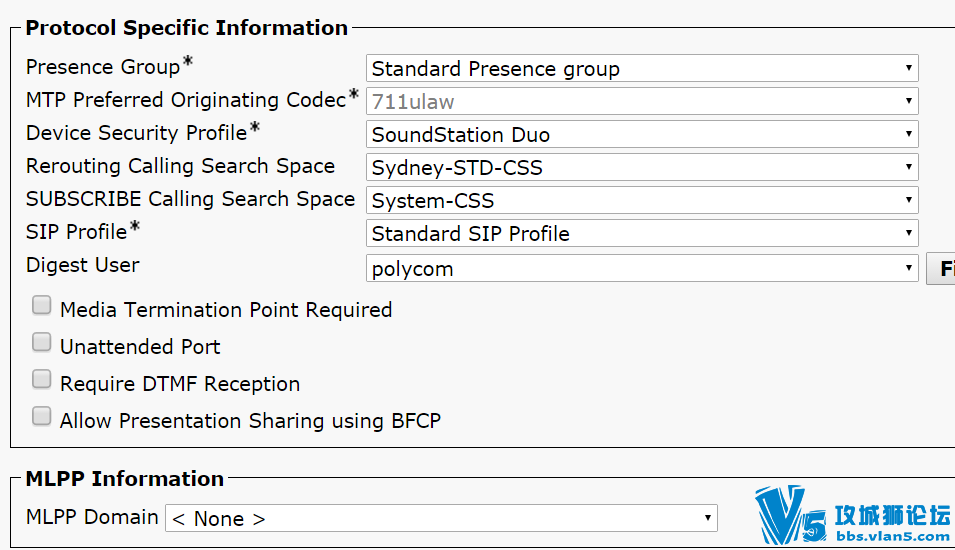This screenshot has width=955, height=550.
Task: Click the SIP Profile label
Action: tap(77, 231)
